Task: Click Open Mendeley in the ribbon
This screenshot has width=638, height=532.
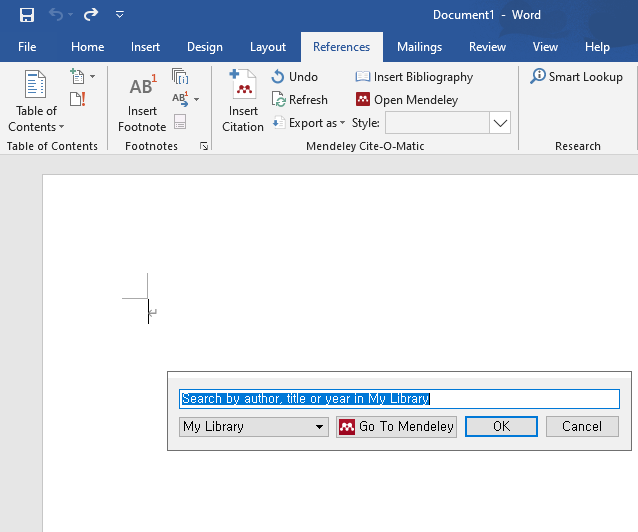Action: [x=407, y=99]
